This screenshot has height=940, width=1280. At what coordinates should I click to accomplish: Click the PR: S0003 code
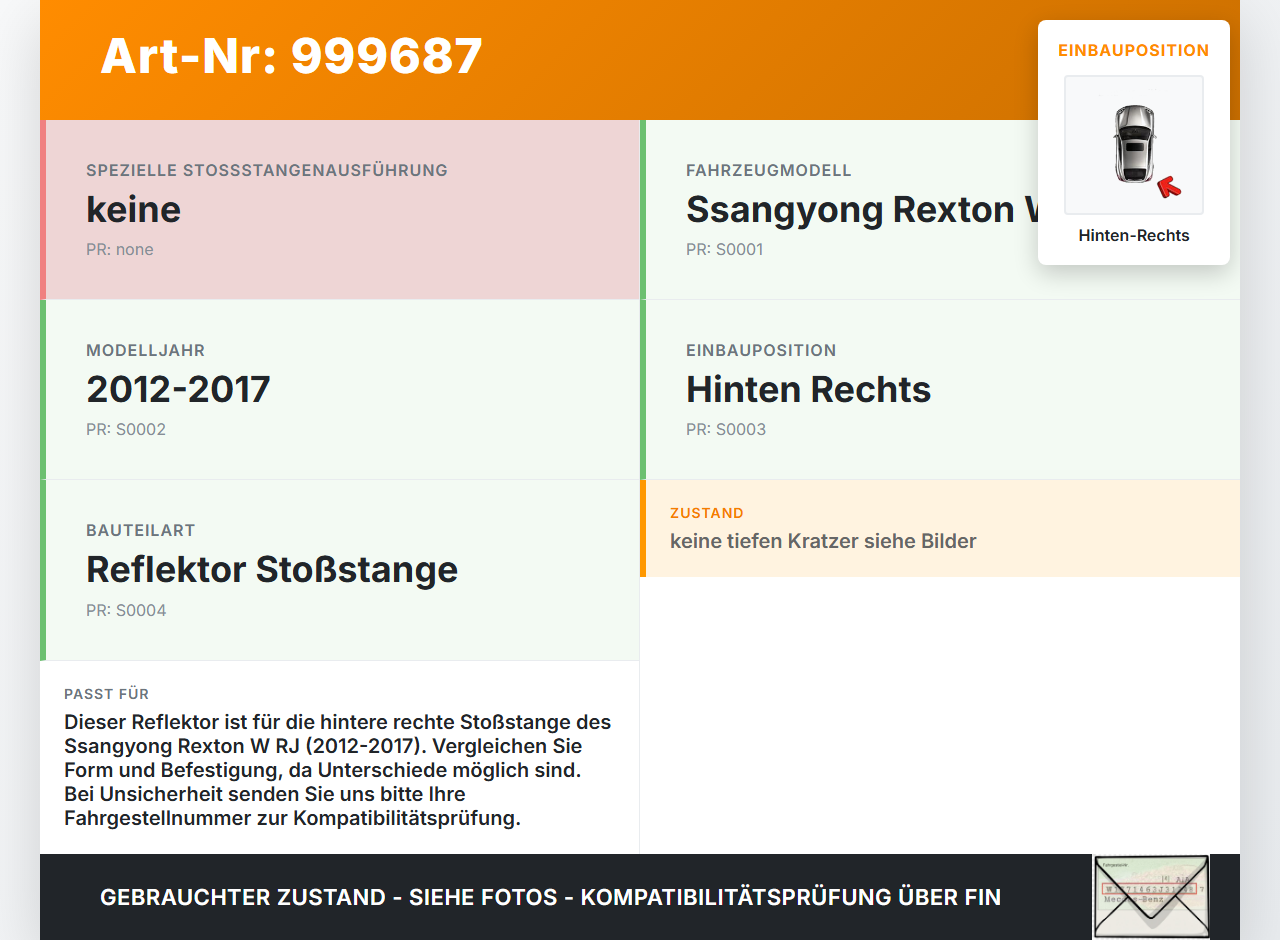pyautogui.click(x=726, y=429)
